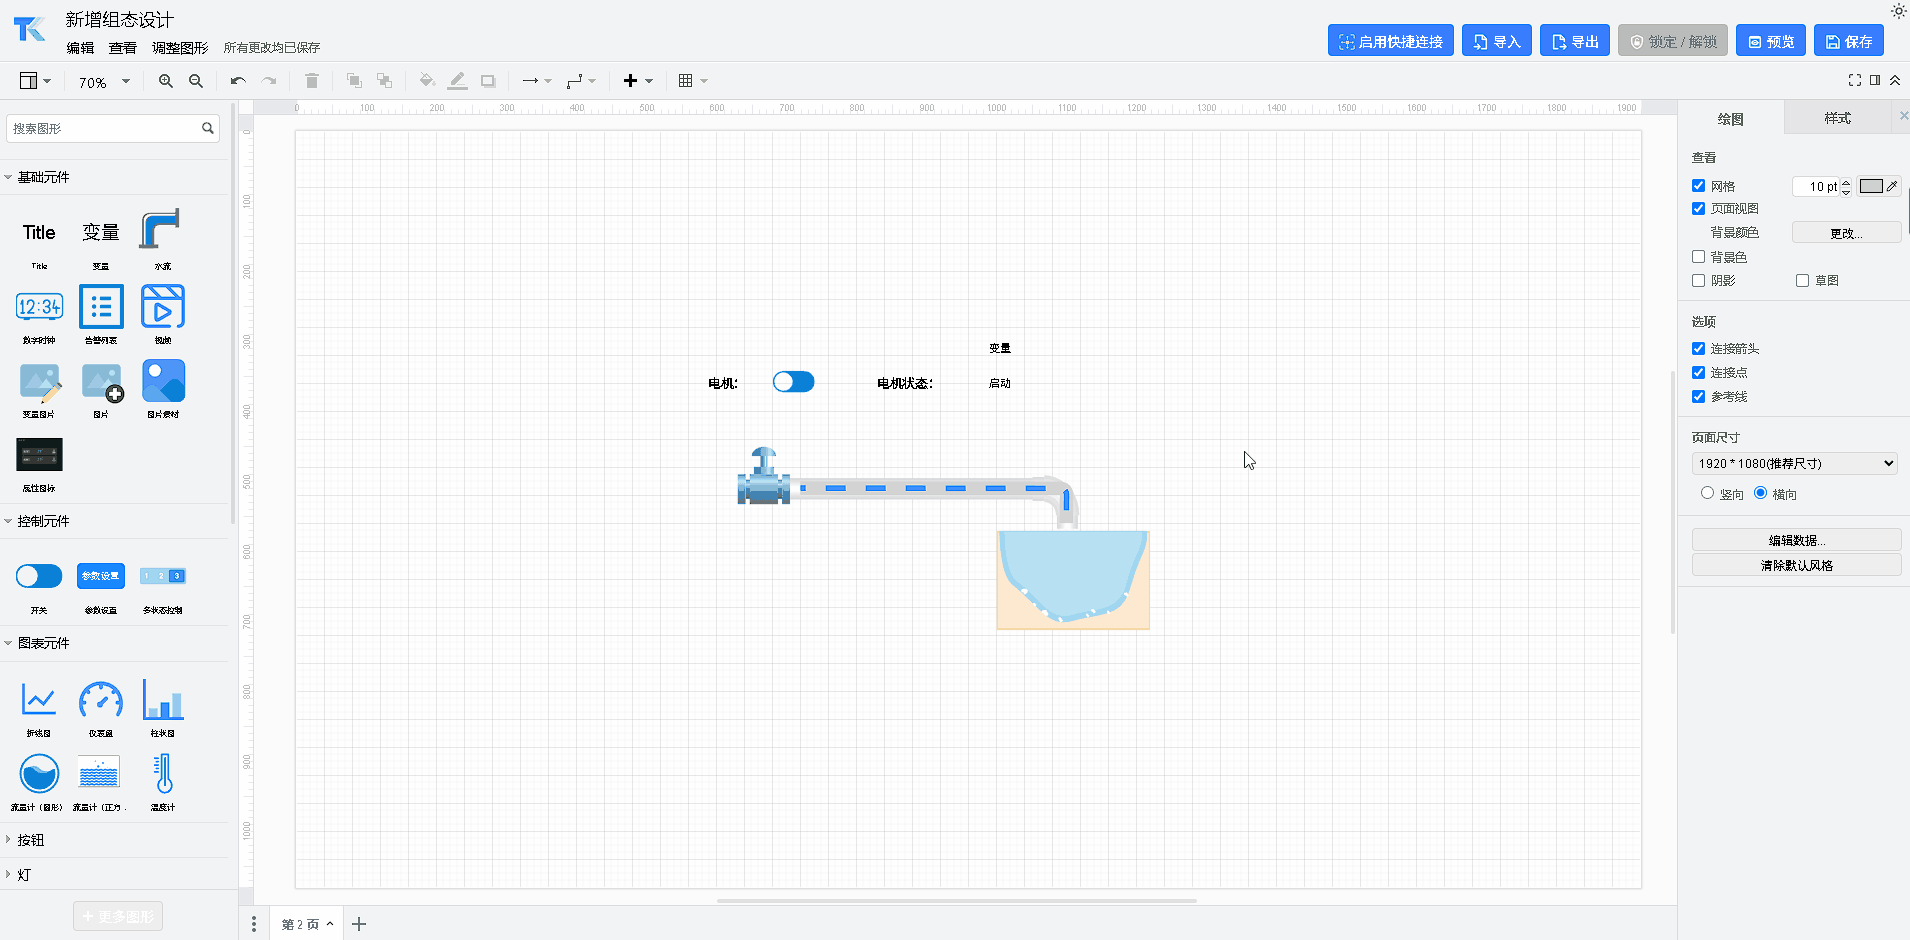Image resolution: width=1910 pixels, height=940 pixels.
Task: Click the undo arrow in toolbar
Action: [x=238, y=81]
